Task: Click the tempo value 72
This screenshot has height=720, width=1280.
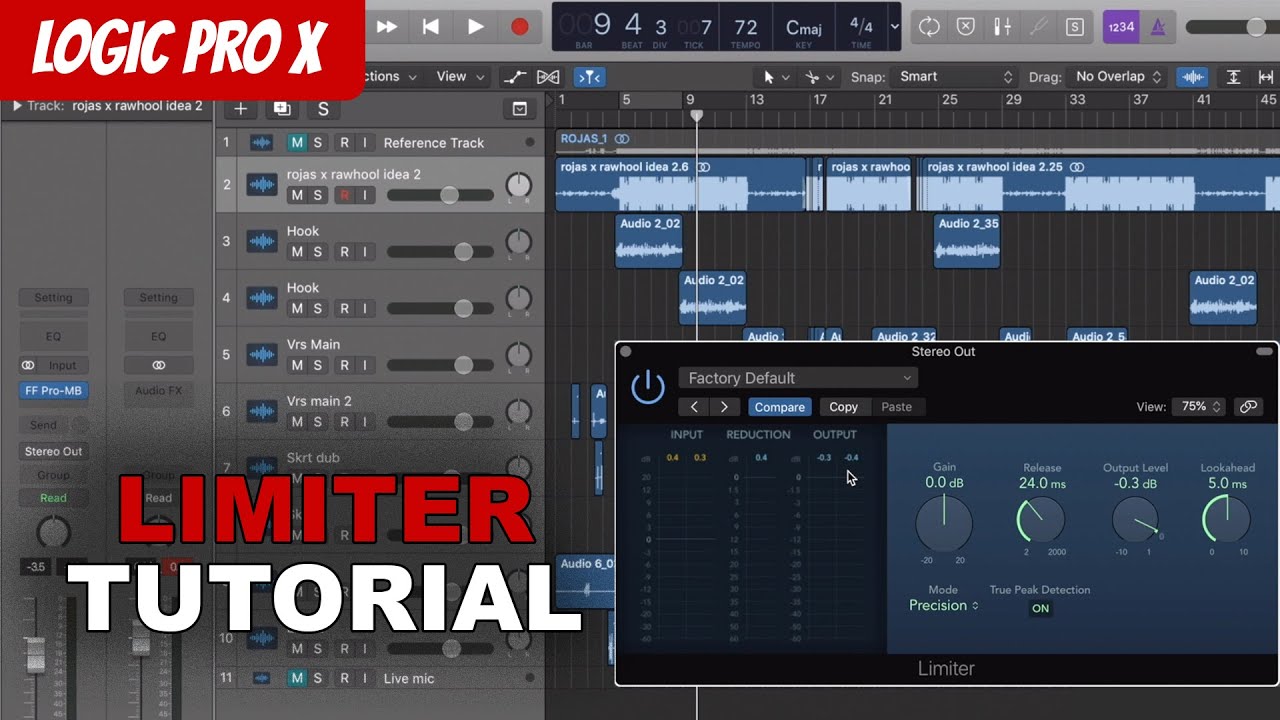Action: (746, 27)
